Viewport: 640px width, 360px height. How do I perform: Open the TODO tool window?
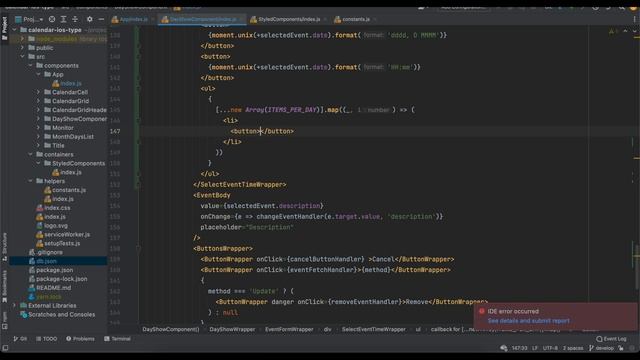47,339
